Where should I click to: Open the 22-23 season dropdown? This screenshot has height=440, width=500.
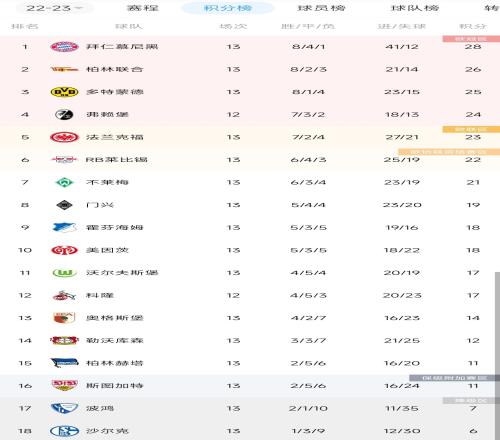(x=54, y=8)
